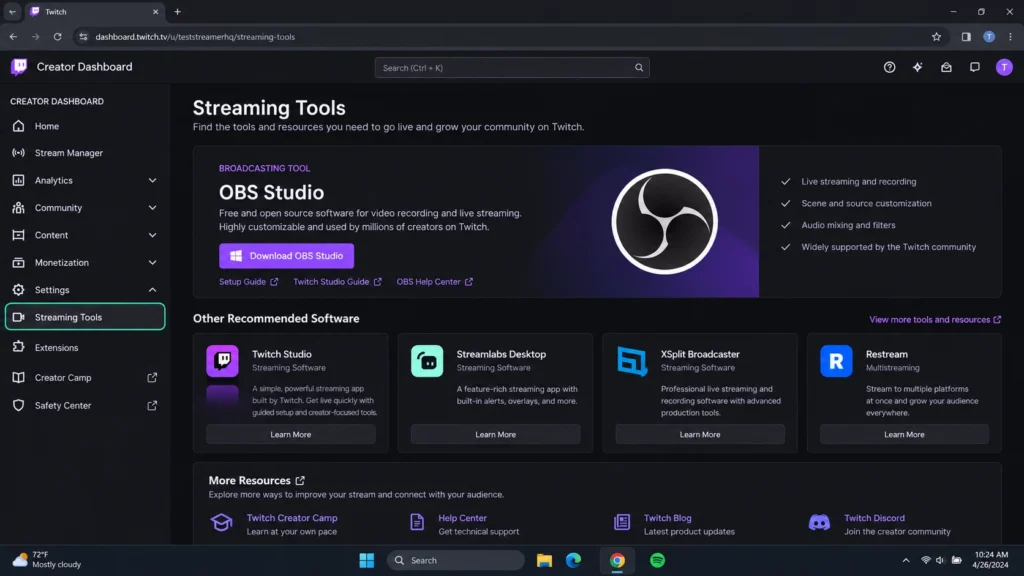
Task: Show hidden system tray icons chevron
Action: click(906, 560)
